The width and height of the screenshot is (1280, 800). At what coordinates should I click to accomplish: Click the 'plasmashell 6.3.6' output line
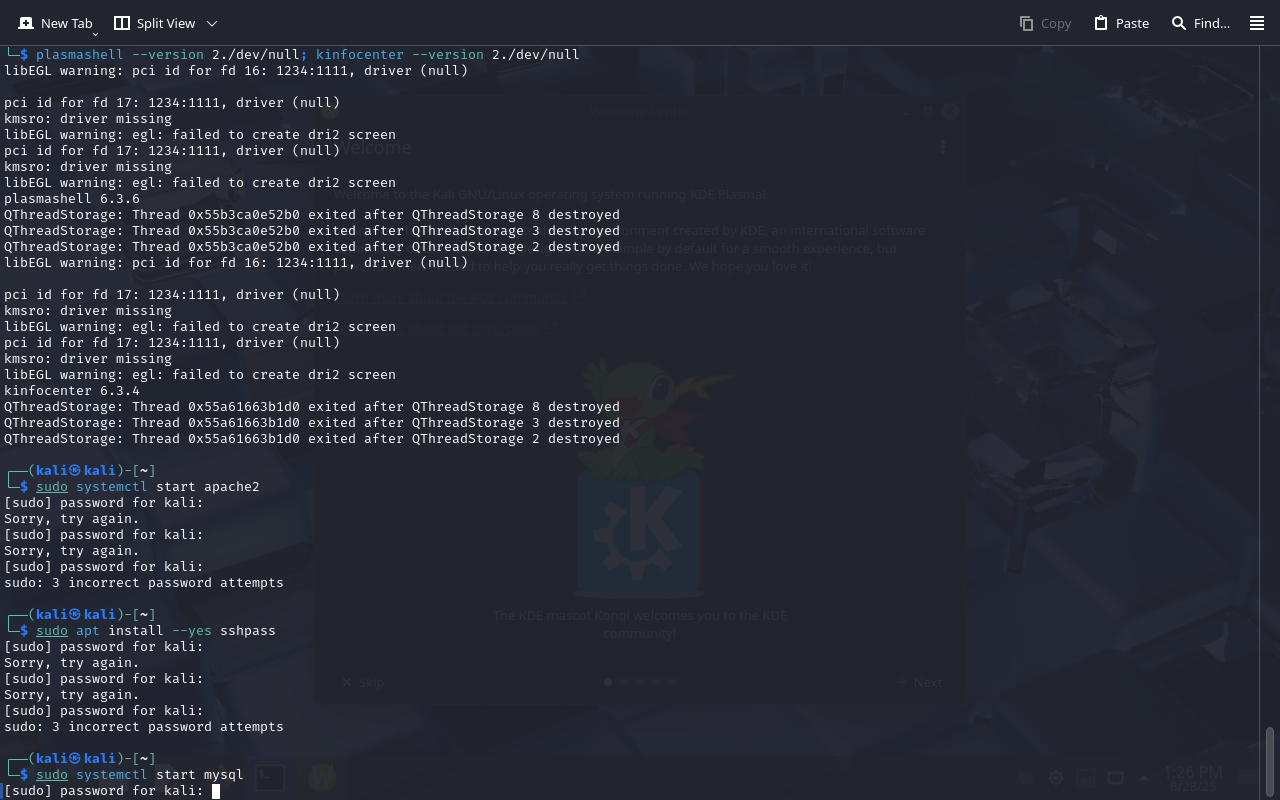(x=72, y=199)
